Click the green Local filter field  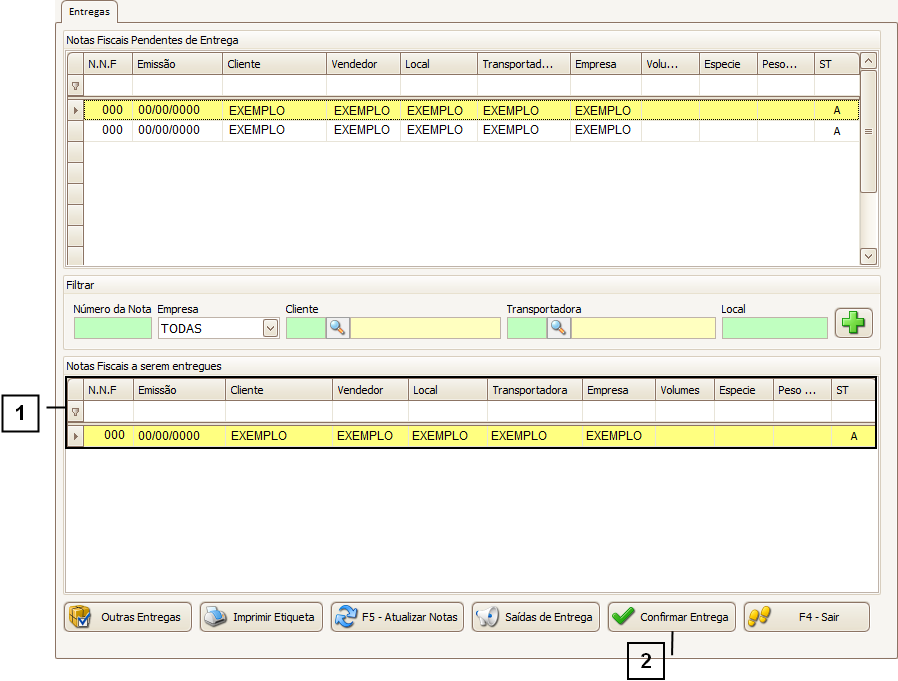click(x=774, y=328)
